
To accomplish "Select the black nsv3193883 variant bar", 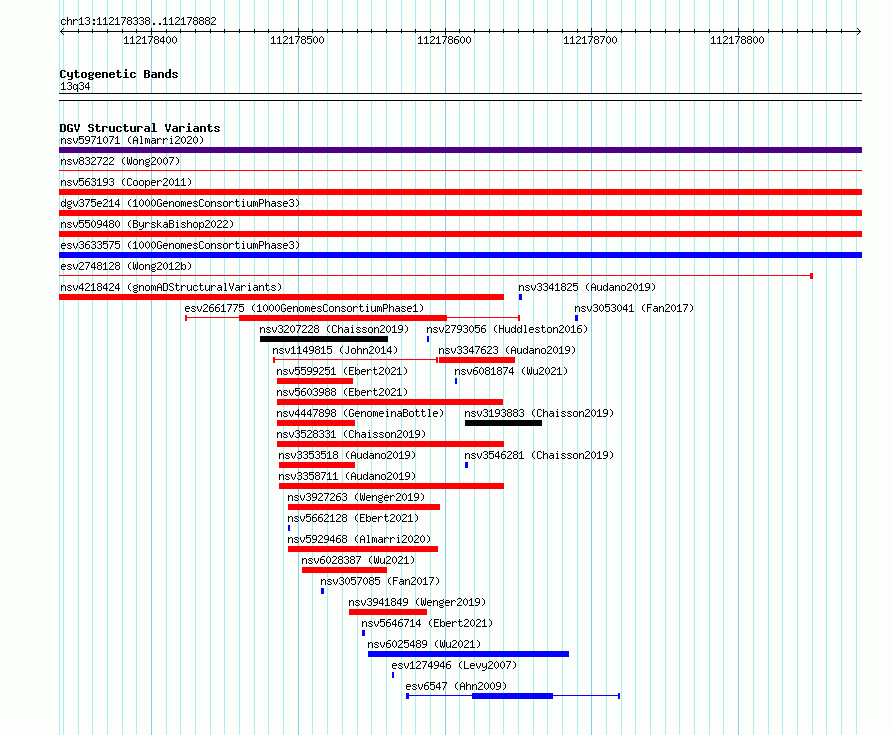I will [x=503, y=423].
